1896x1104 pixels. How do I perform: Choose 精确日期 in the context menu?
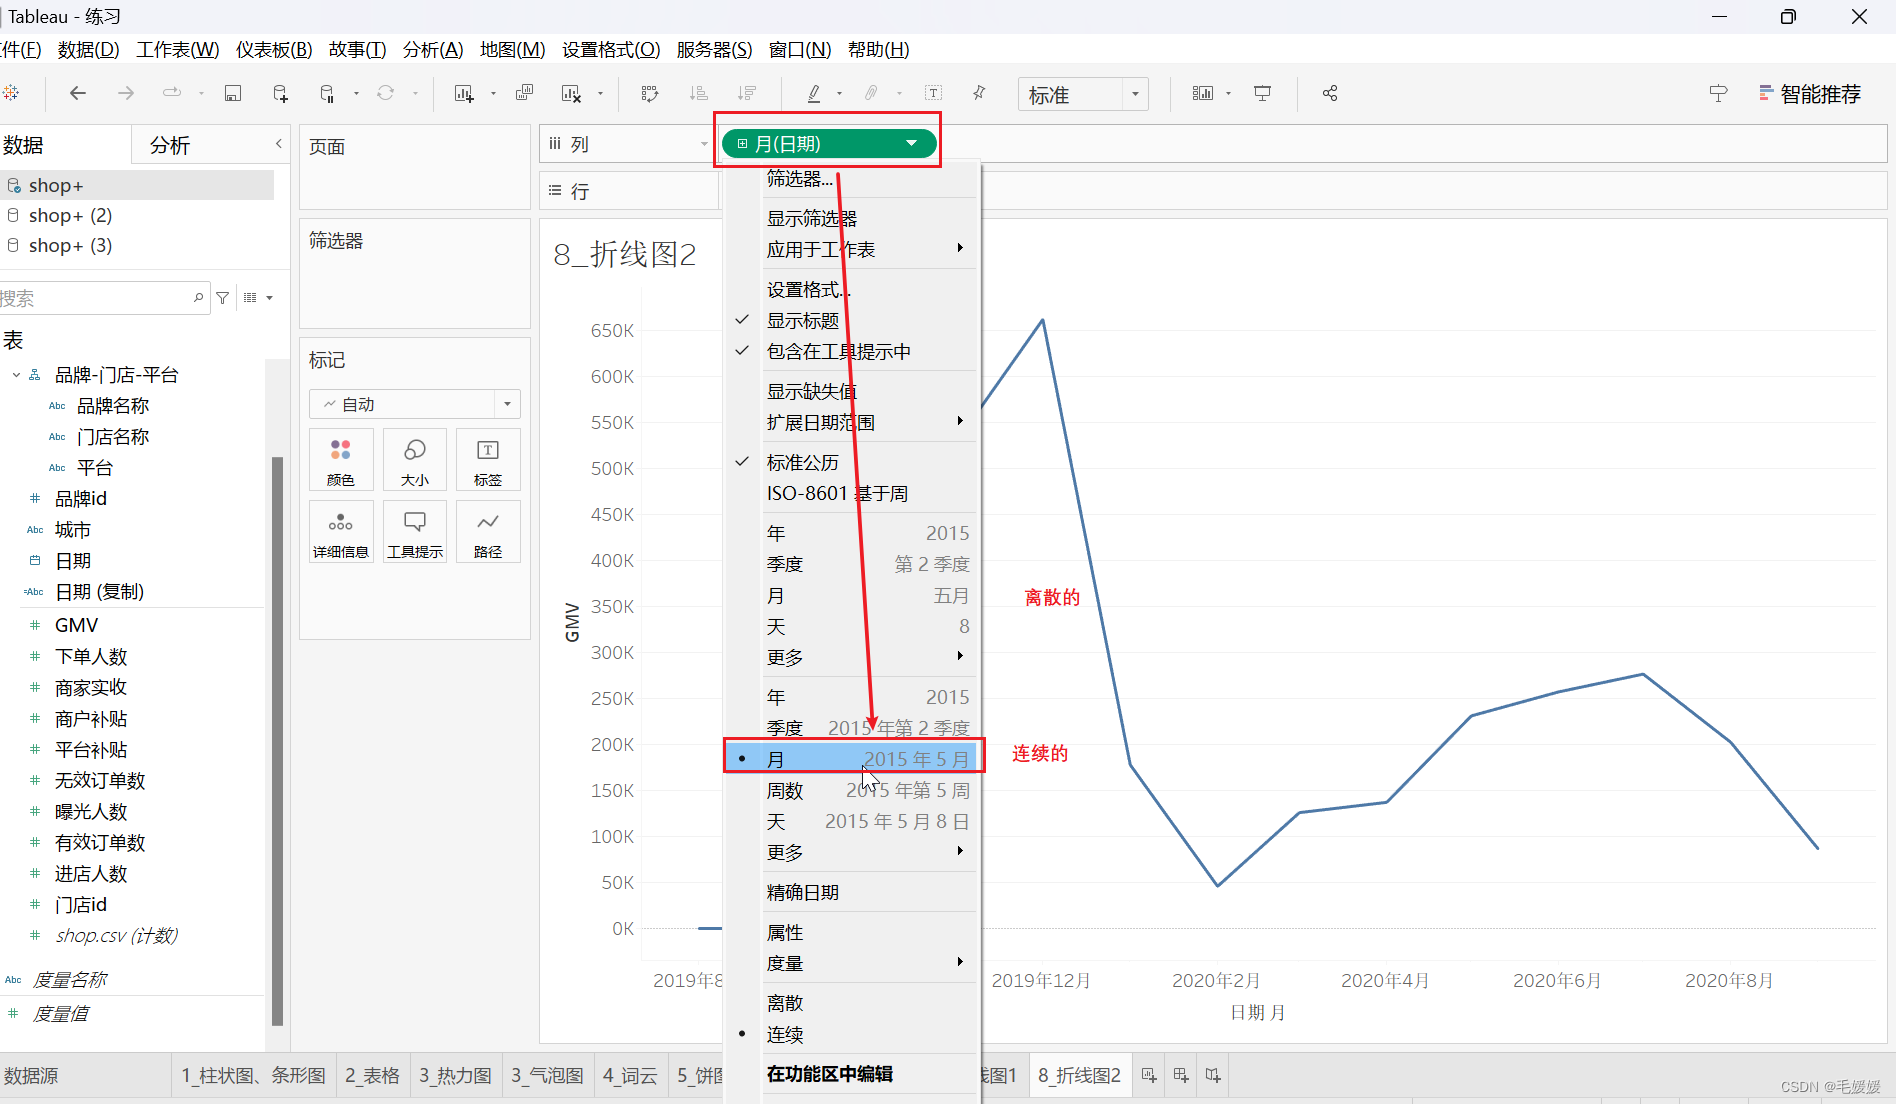pos(852,893)
